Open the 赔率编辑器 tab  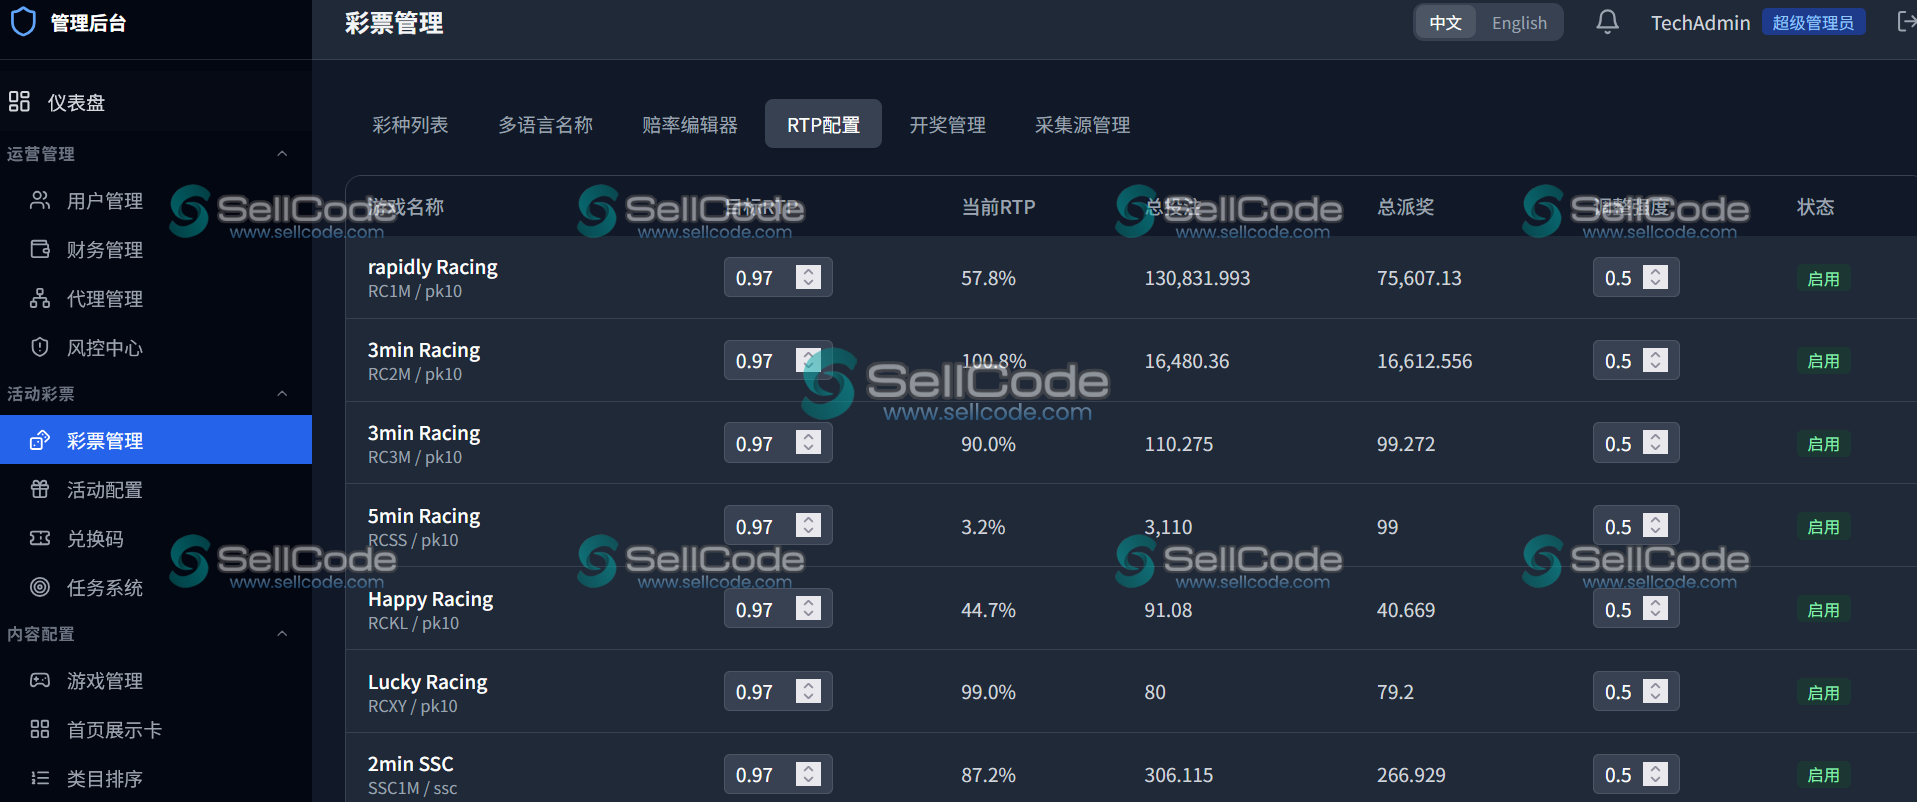pyautogui.click(x=690, y=124)
